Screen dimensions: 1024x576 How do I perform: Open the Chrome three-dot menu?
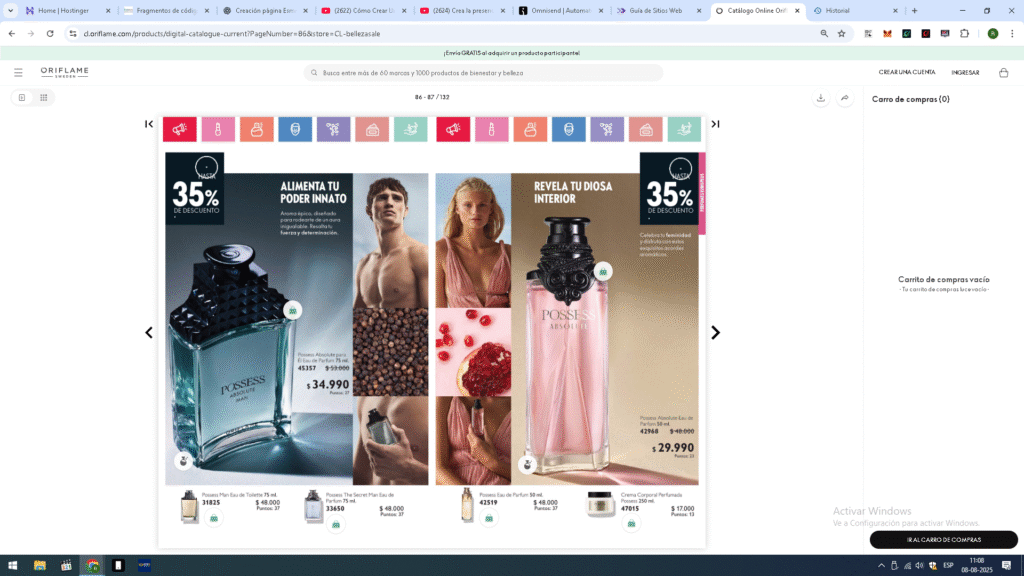[1012, 33]
